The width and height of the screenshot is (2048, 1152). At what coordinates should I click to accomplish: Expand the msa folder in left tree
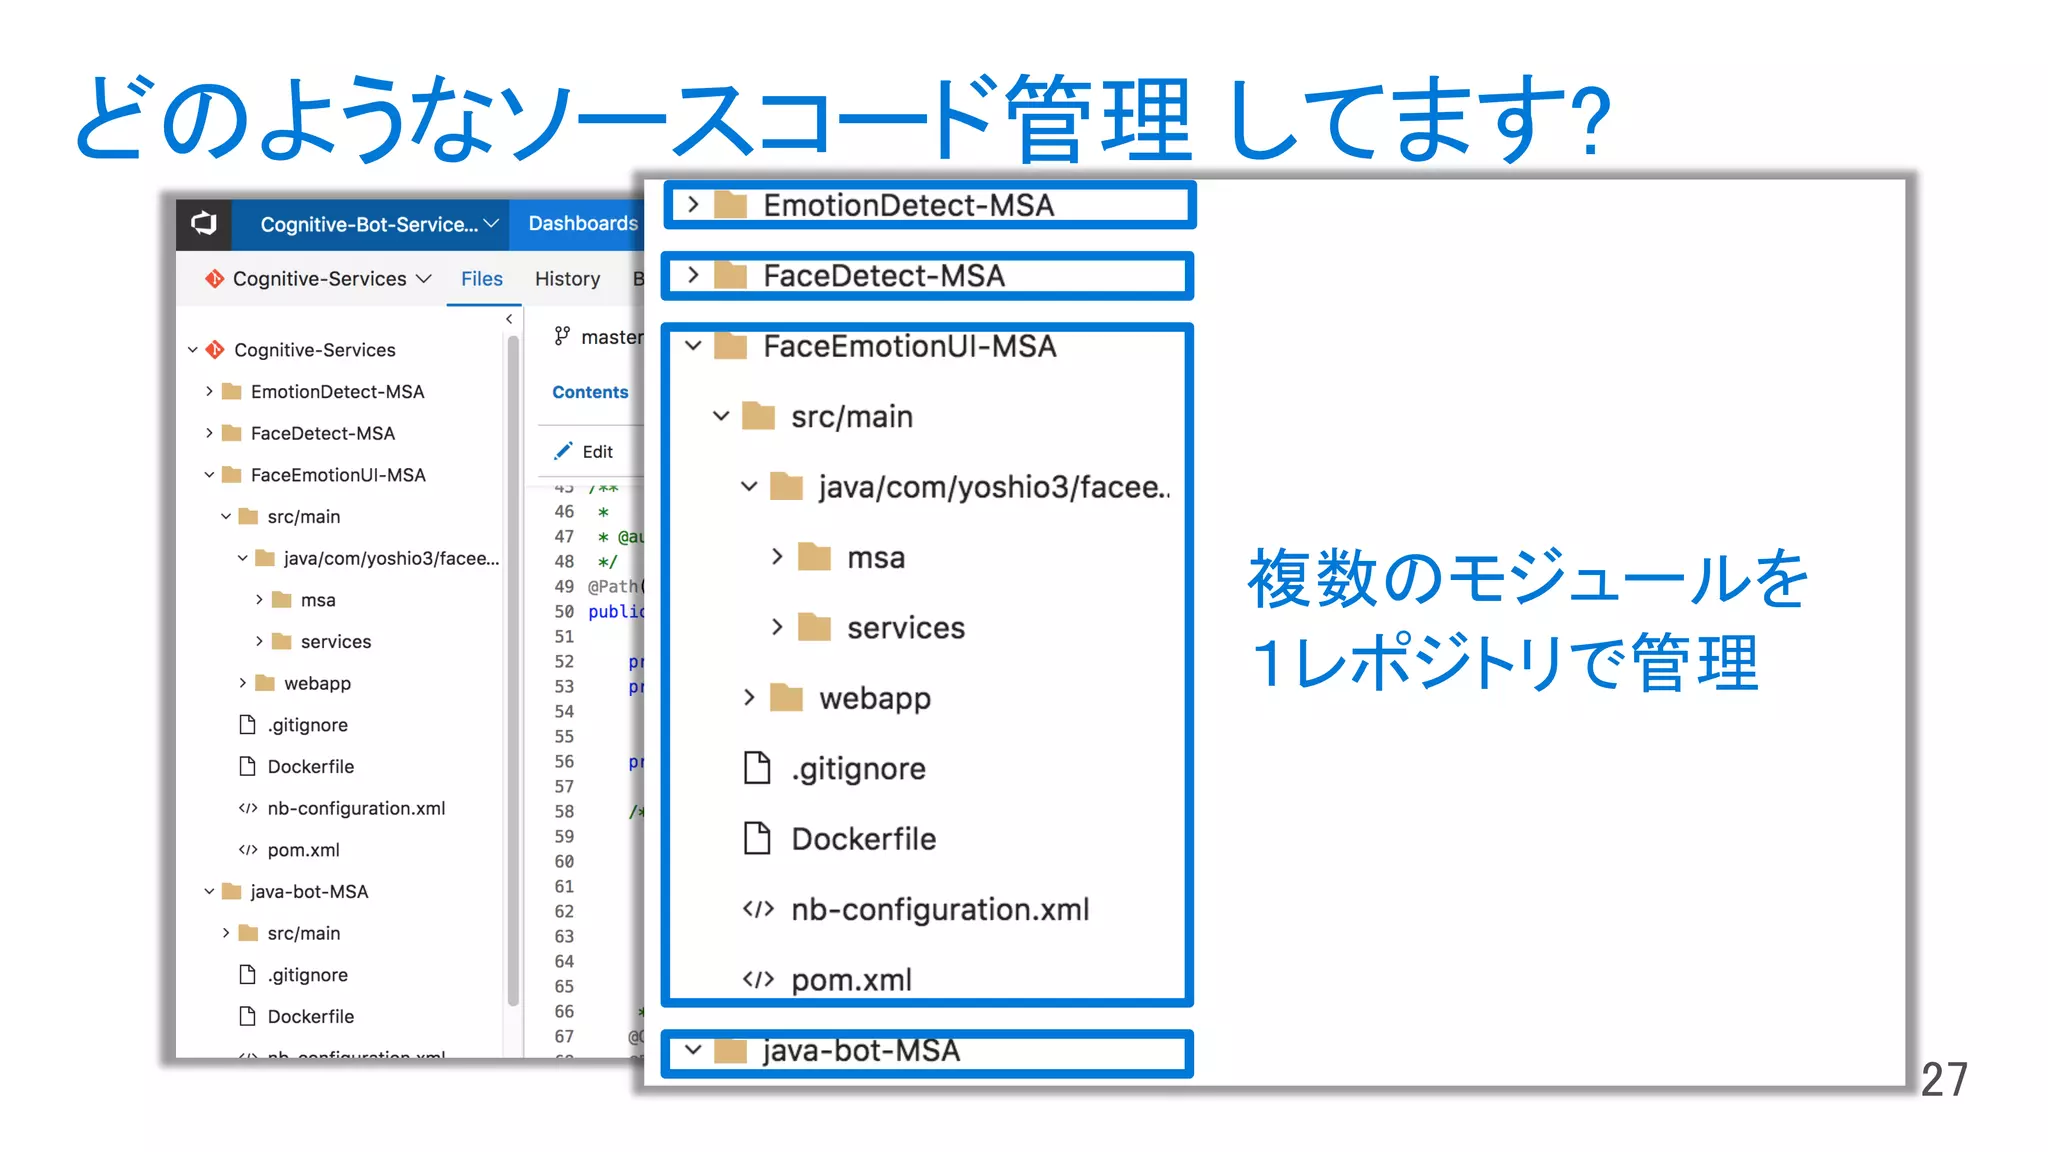[259, 599]
